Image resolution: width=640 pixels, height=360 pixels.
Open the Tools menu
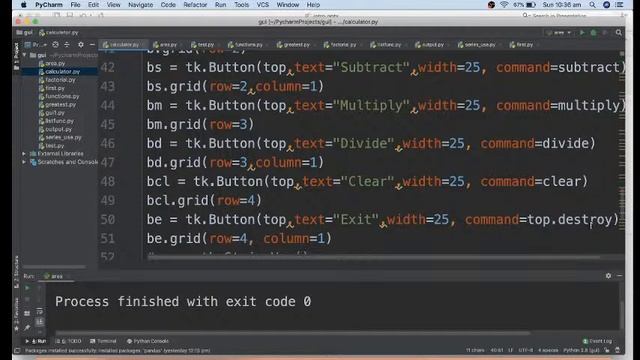(x=241, y=5)
